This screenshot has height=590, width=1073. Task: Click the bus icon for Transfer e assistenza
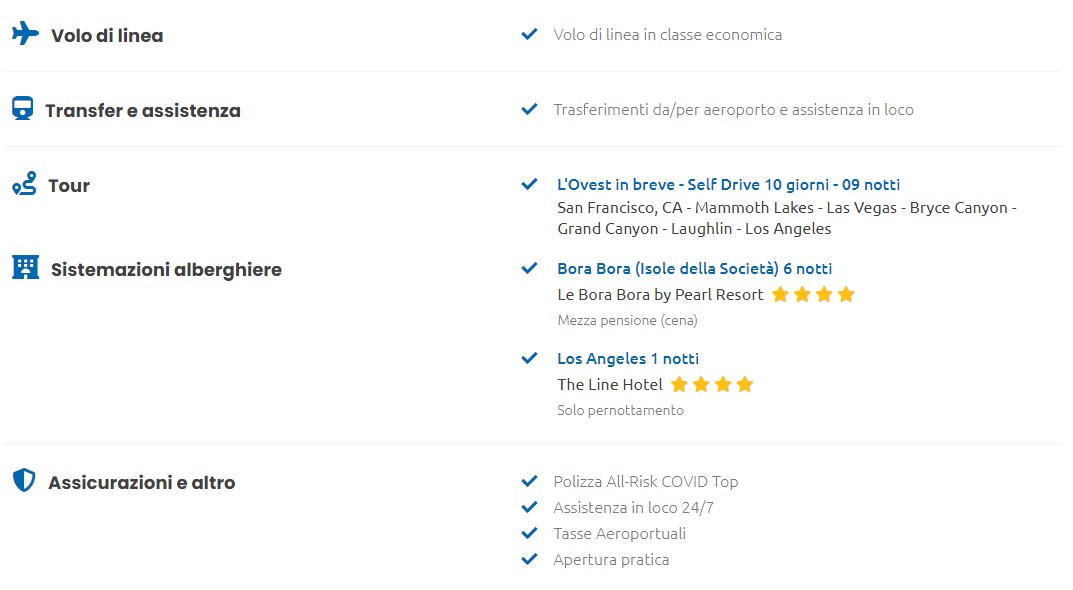pyautogui.click(x=23, y=108)
